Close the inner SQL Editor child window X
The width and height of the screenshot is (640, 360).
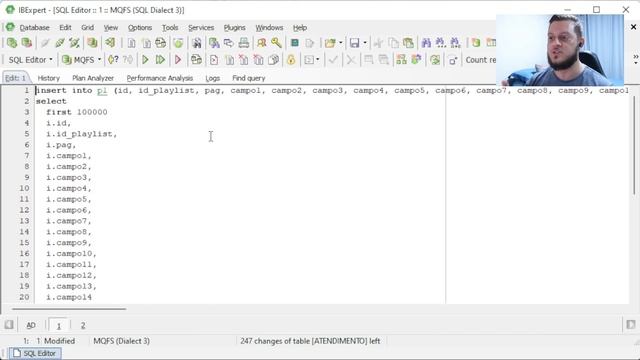(x=633, y=27)
